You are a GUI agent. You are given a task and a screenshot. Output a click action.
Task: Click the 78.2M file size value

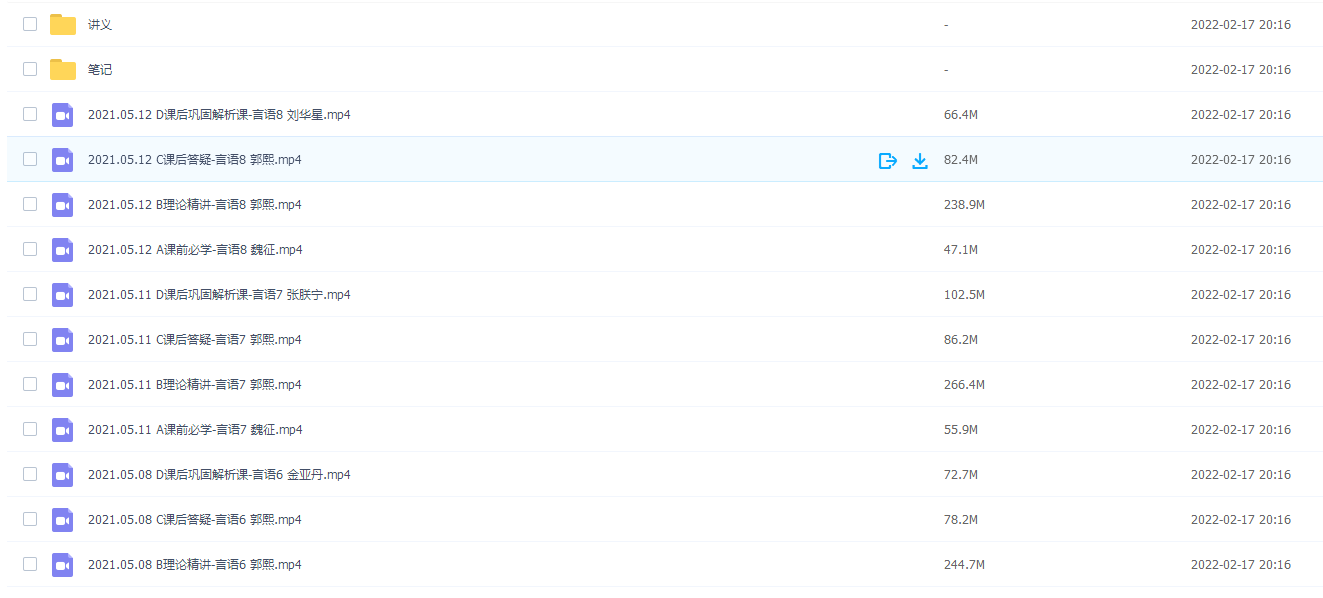click(x=961, y=520)
